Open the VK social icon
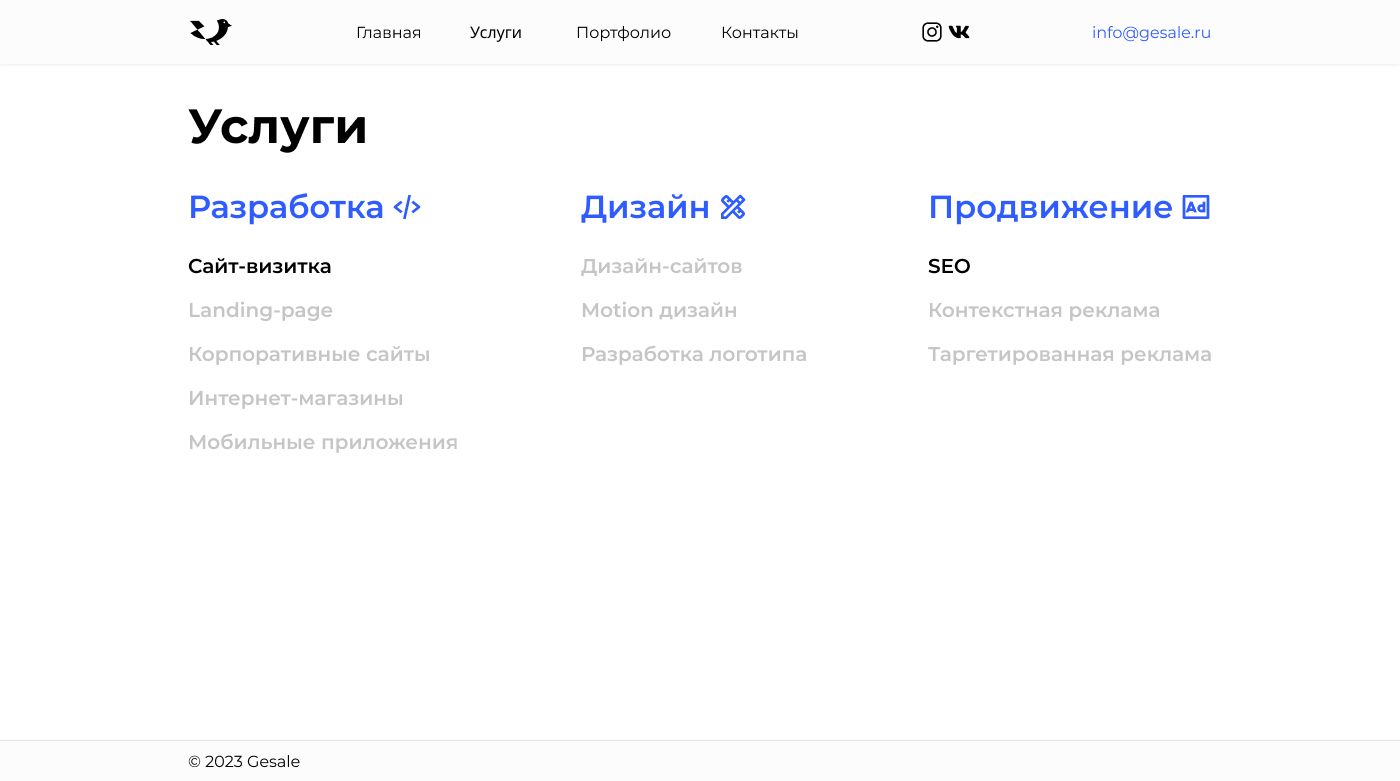 tap(959, 32)
